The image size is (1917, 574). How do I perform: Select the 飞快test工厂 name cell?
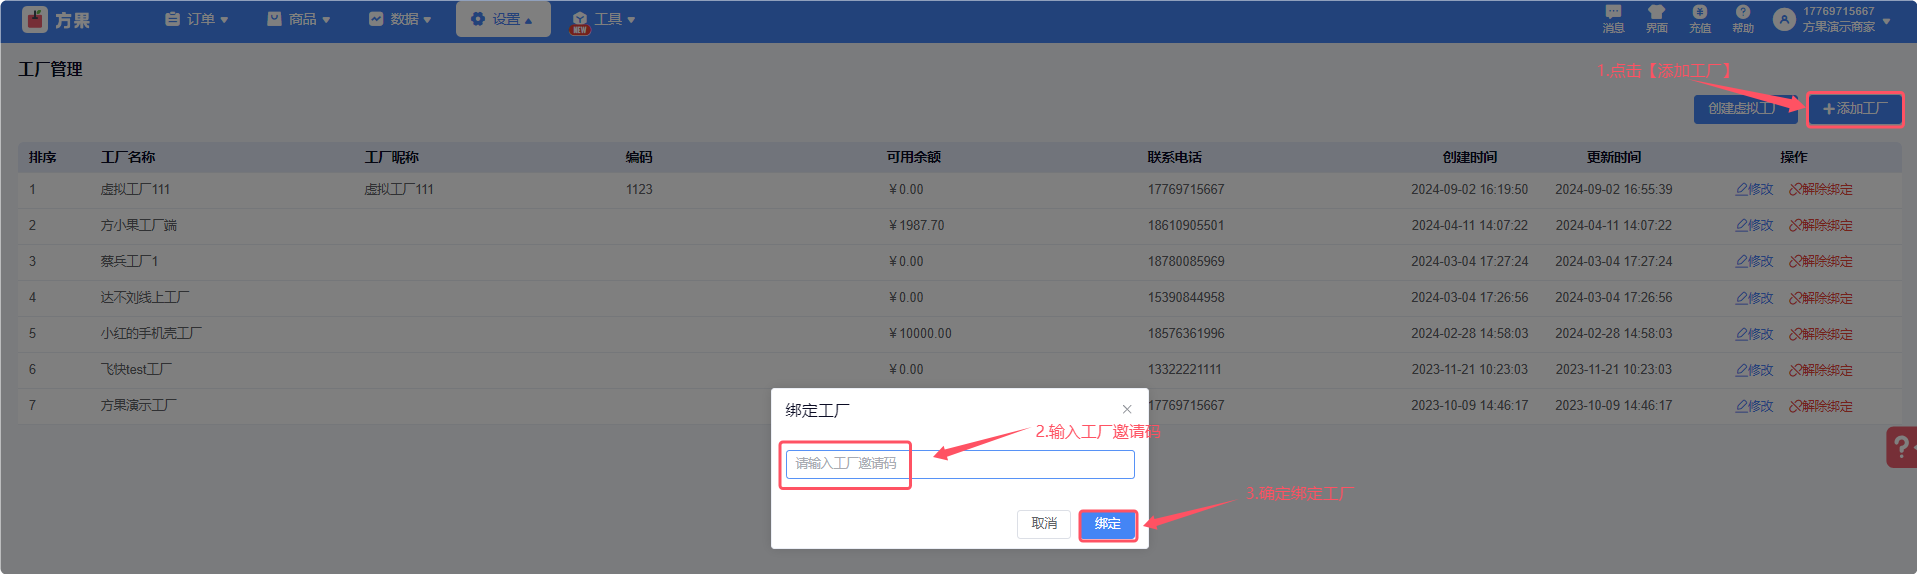[136, 369]
